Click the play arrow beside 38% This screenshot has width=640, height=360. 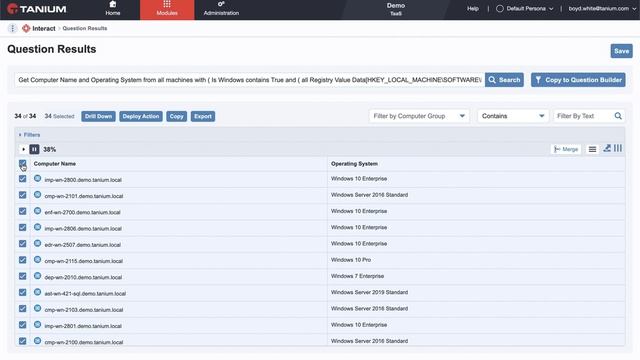coord(23,149)
